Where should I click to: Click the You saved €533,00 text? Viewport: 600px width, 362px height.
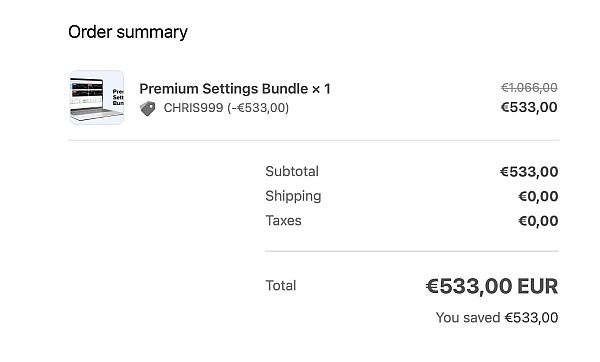[497, 318]
